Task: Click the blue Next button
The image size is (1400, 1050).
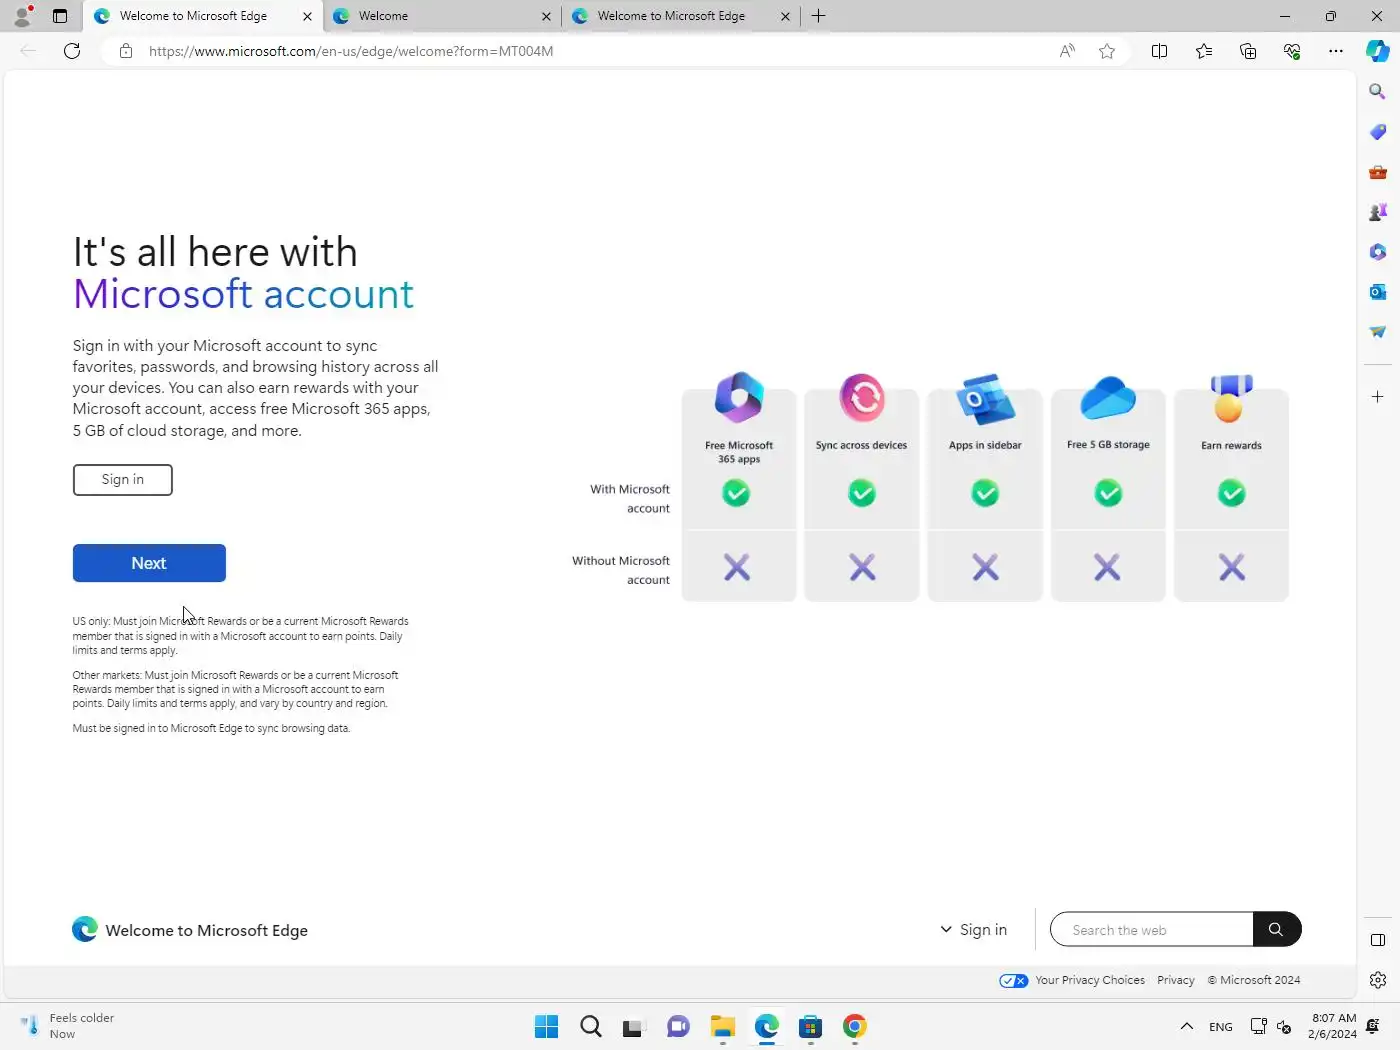Action: (149, 563)
